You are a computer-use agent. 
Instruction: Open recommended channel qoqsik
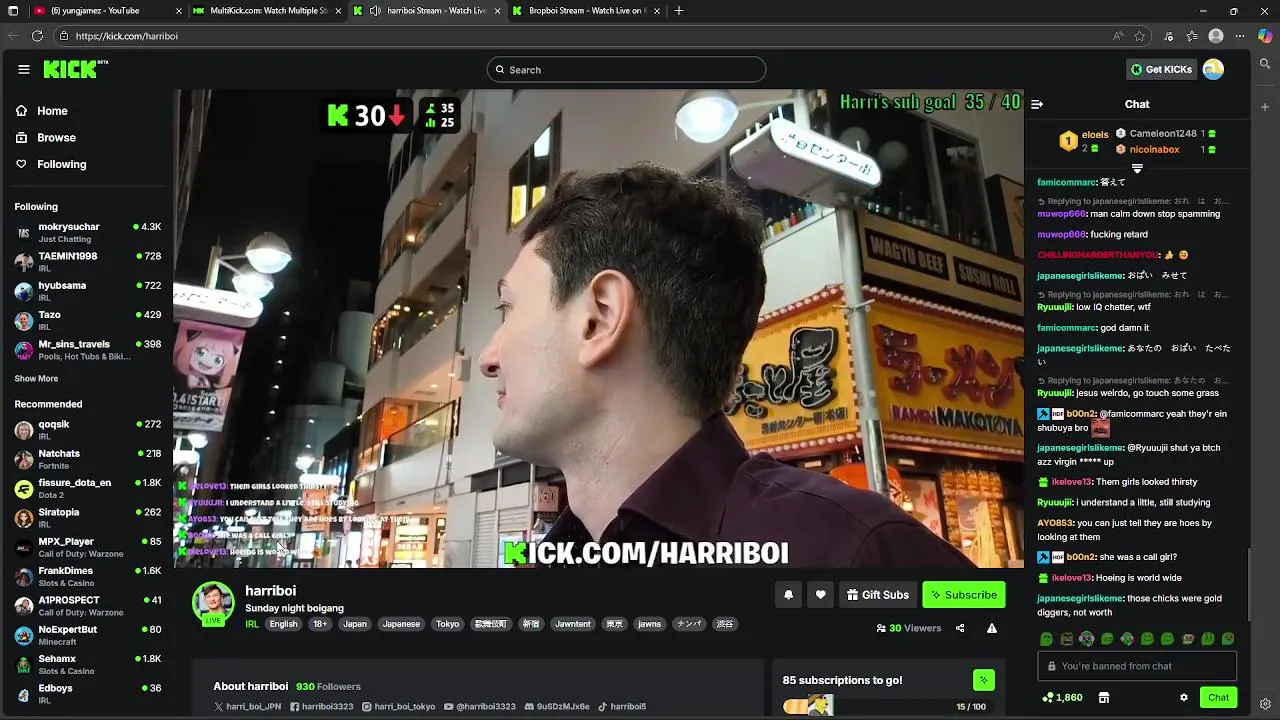pyautogui.click(x=87, y=430)
